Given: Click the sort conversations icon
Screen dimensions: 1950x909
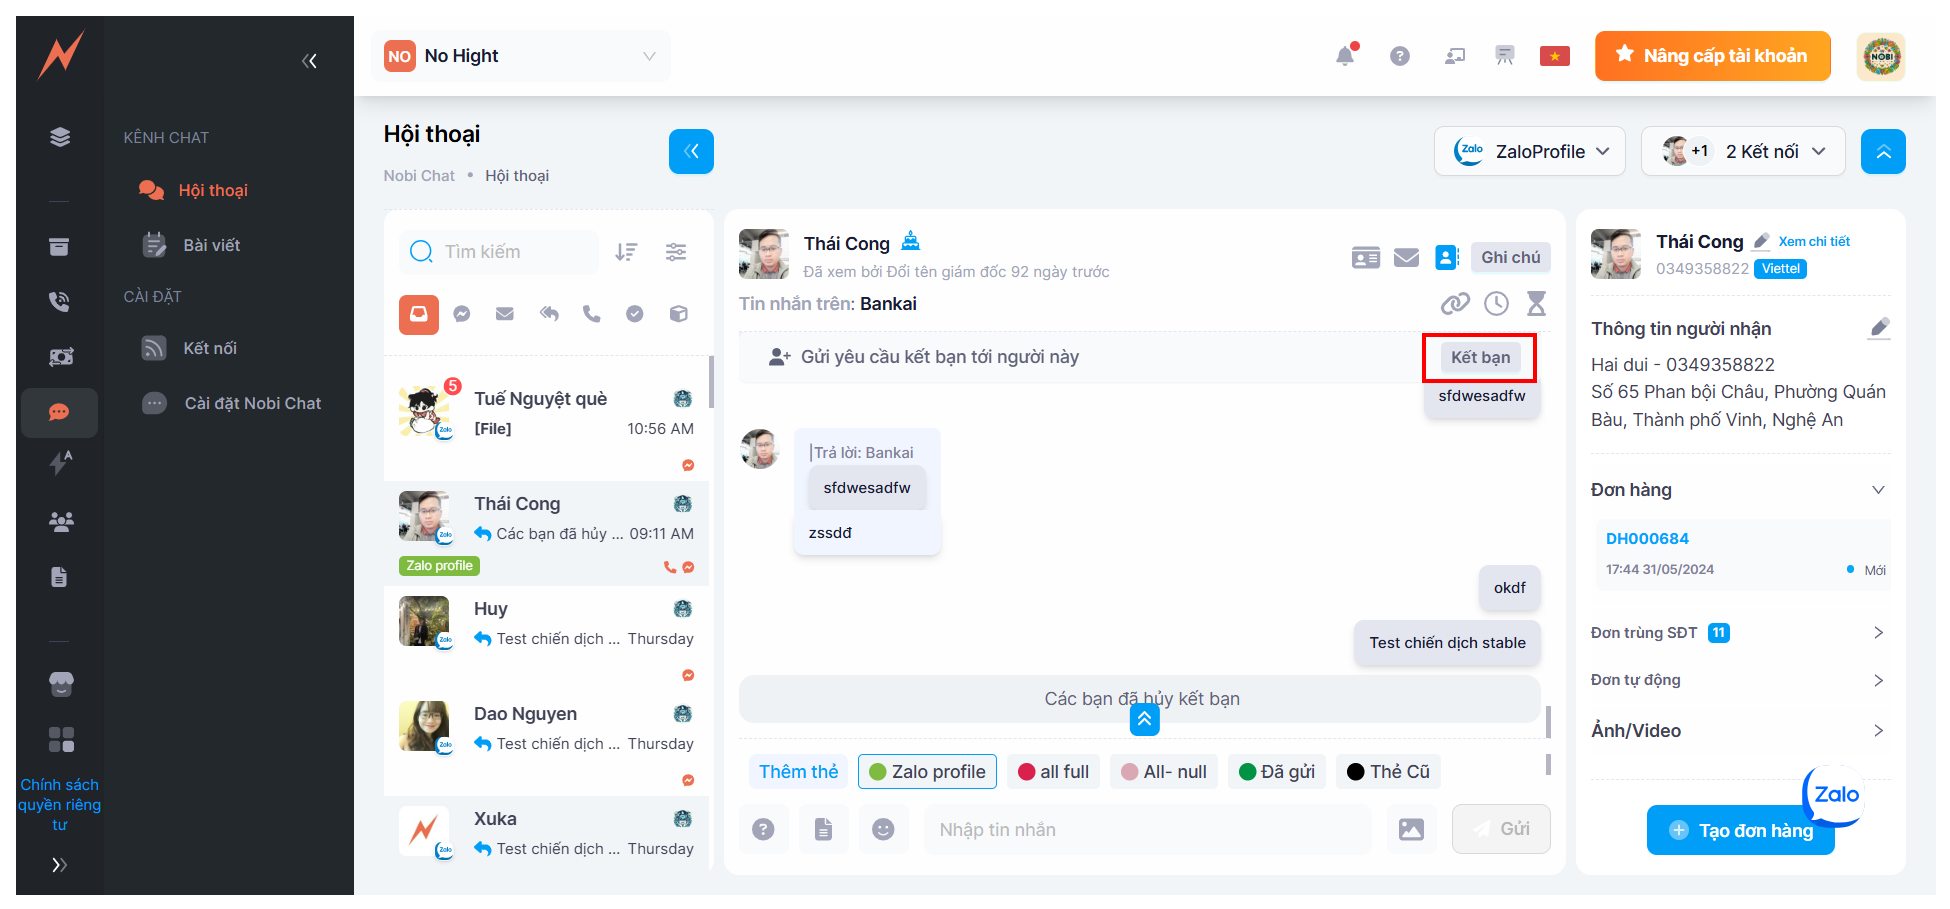Looking at the screenshot, I should click(x=626, y=252).
